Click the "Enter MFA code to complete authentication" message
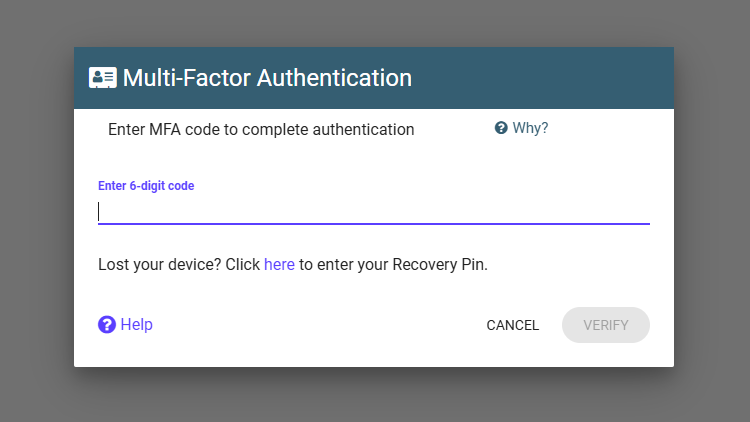Screen dimensions: 750x422 tap(261, 129)
